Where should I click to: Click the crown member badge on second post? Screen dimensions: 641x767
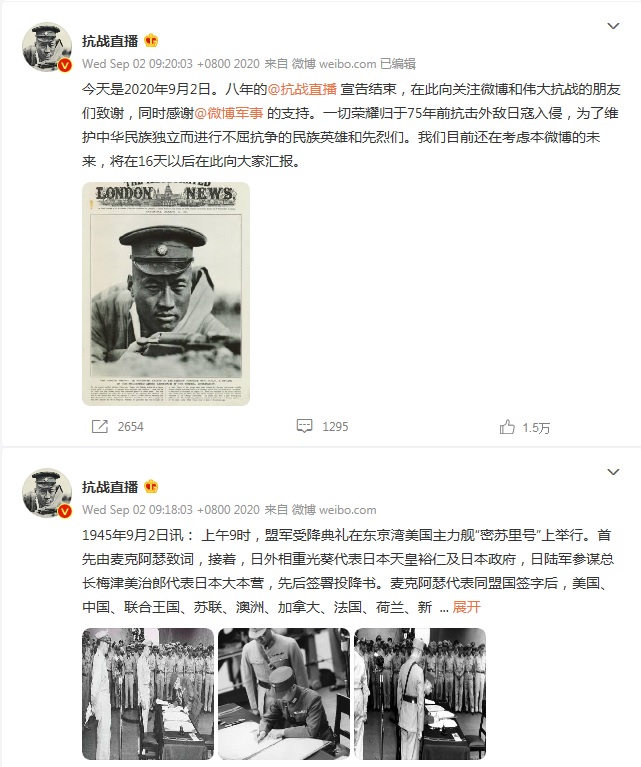(x=151, y=487)
